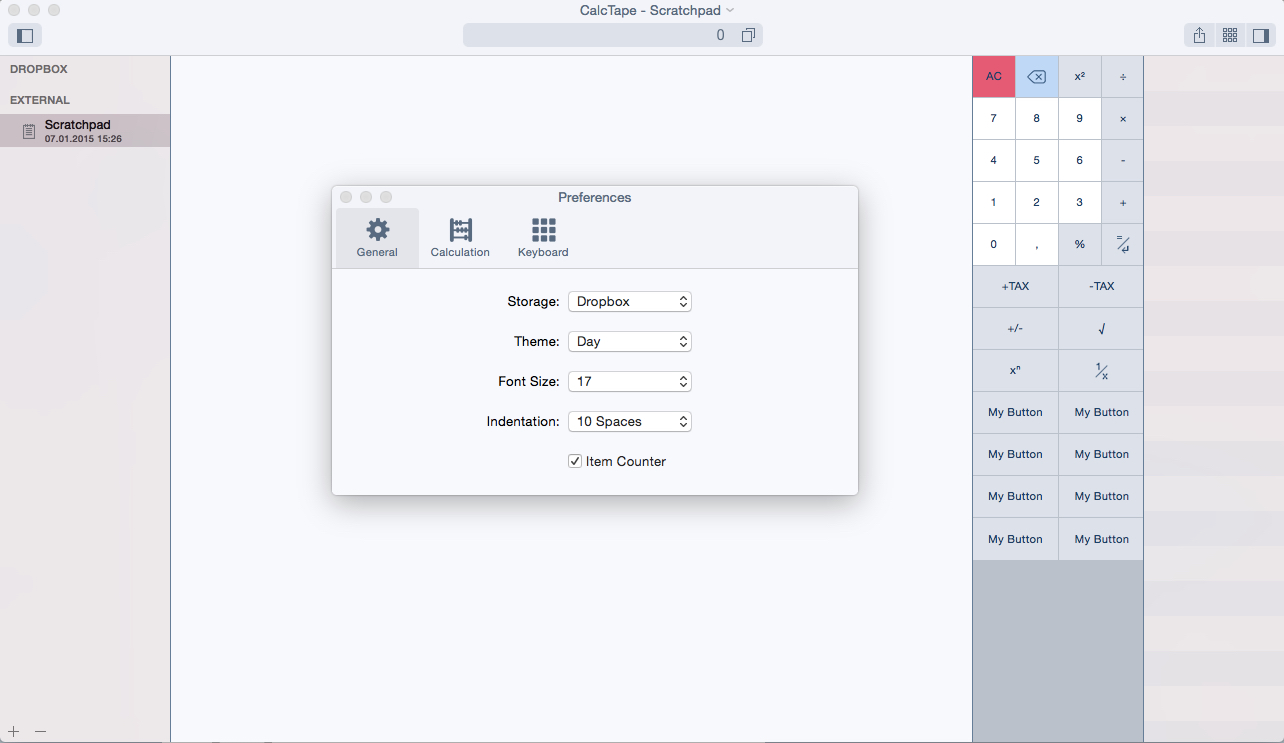Screen dimensions: 1284x743
Task: Click the square root key
Action: point(1101,328)
